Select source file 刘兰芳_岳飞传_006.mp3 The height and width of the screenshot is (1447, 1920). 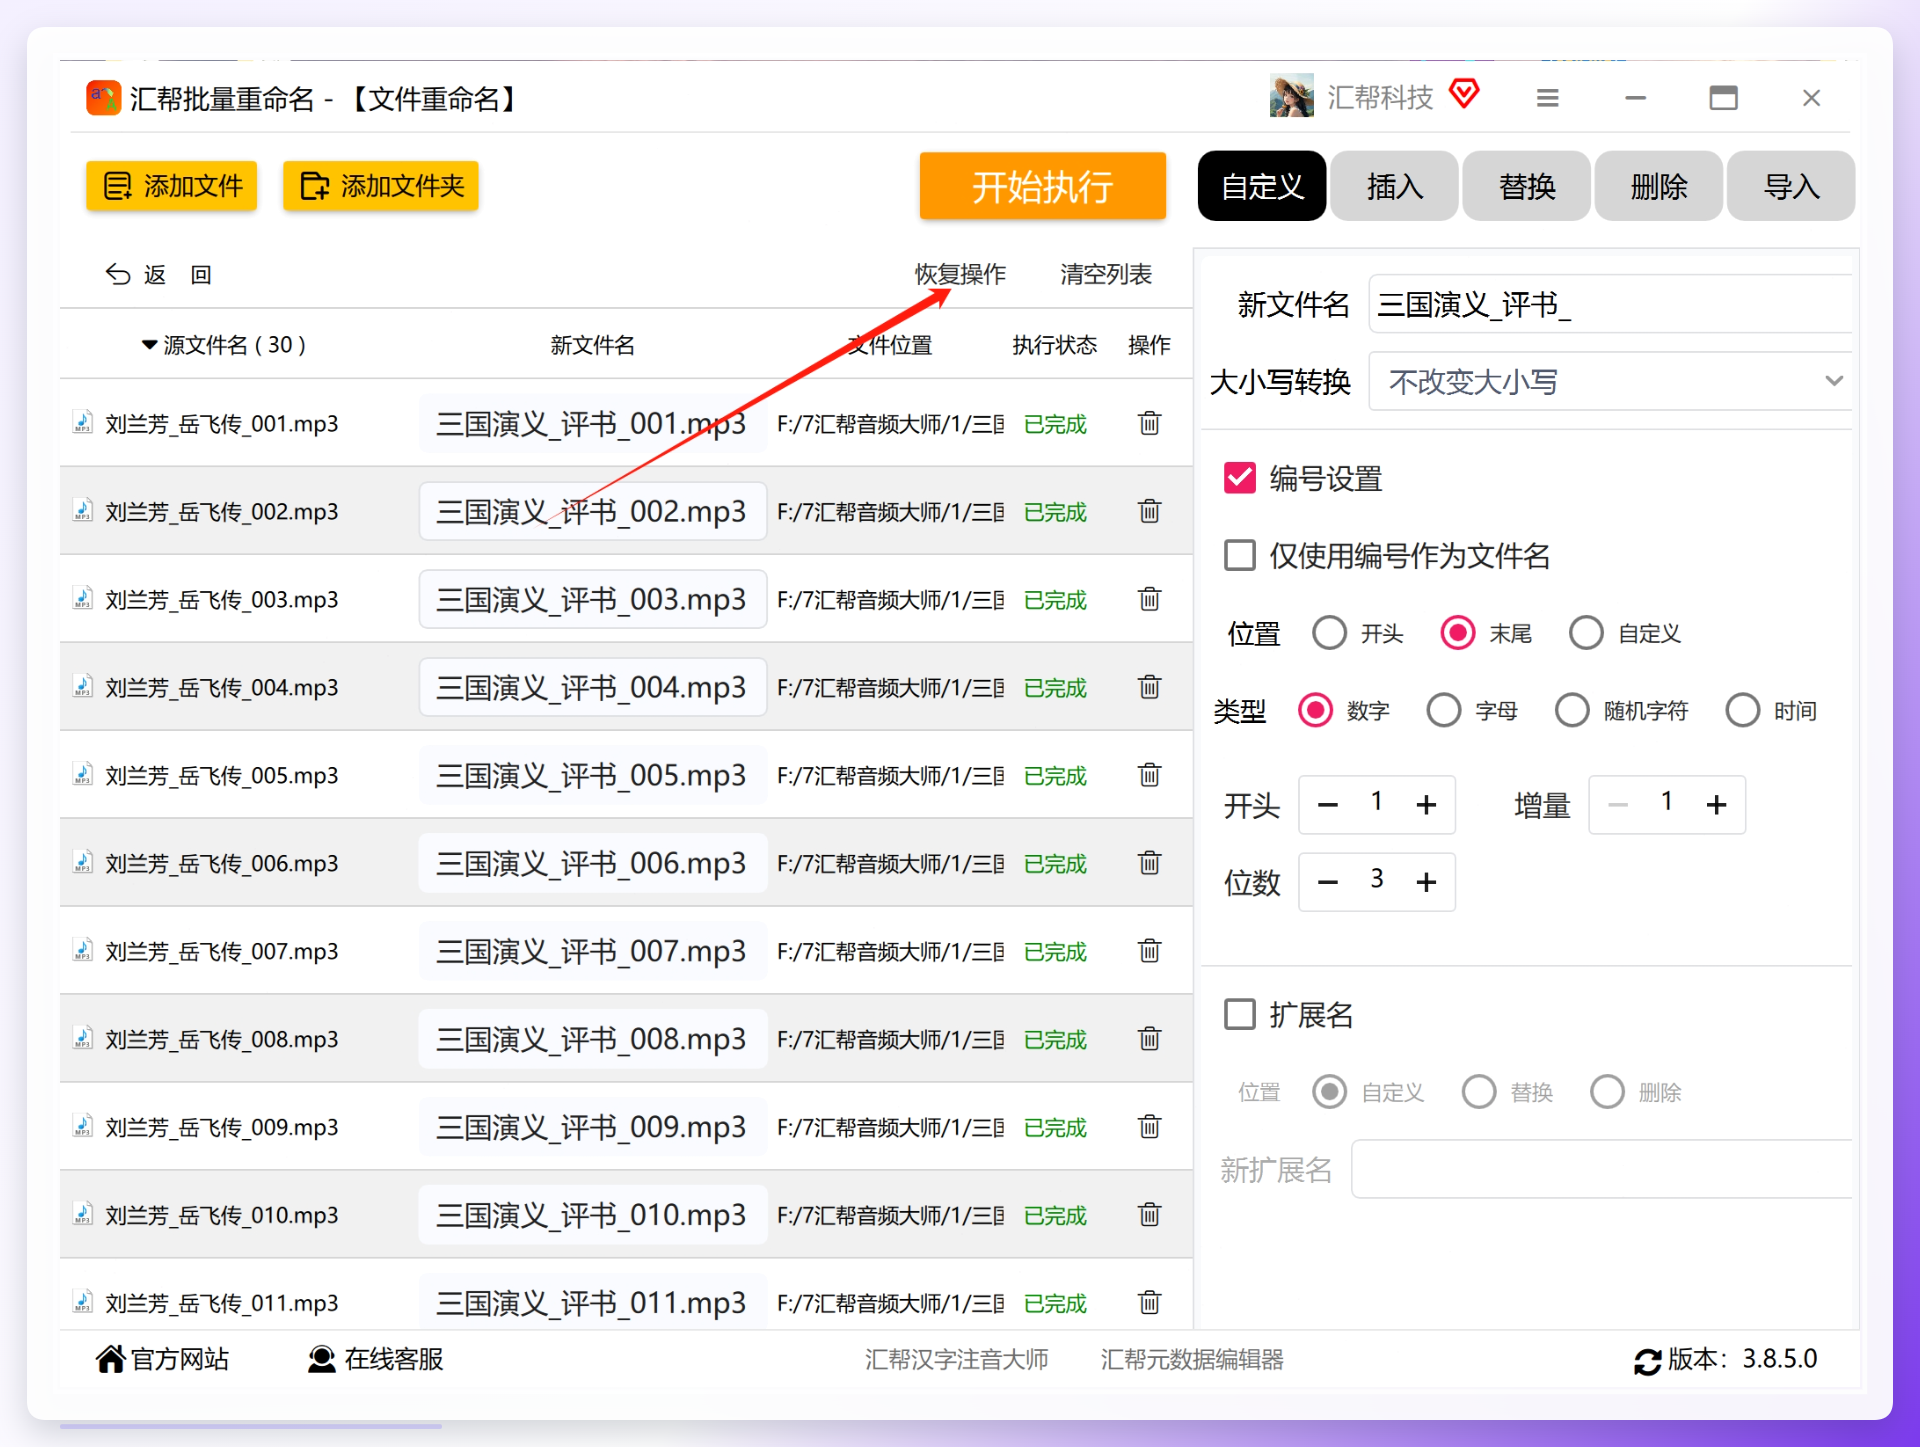click(222, 863)
